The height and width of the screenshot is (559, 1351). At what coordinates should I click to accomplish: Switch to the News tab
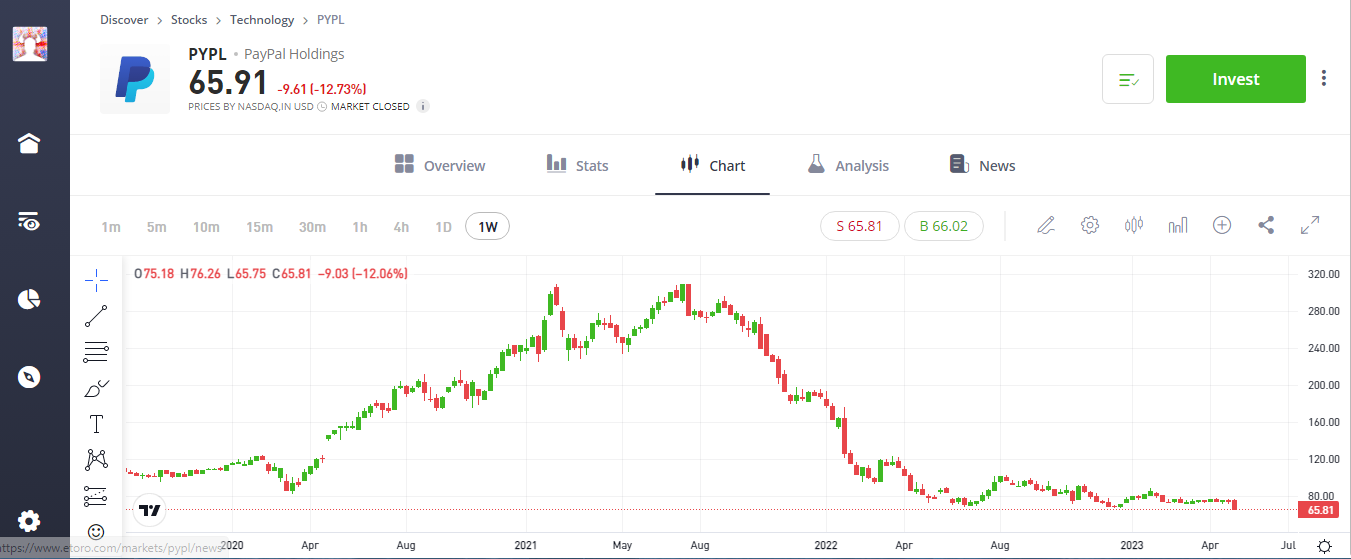pyautogui.click(x=982, y=165)
